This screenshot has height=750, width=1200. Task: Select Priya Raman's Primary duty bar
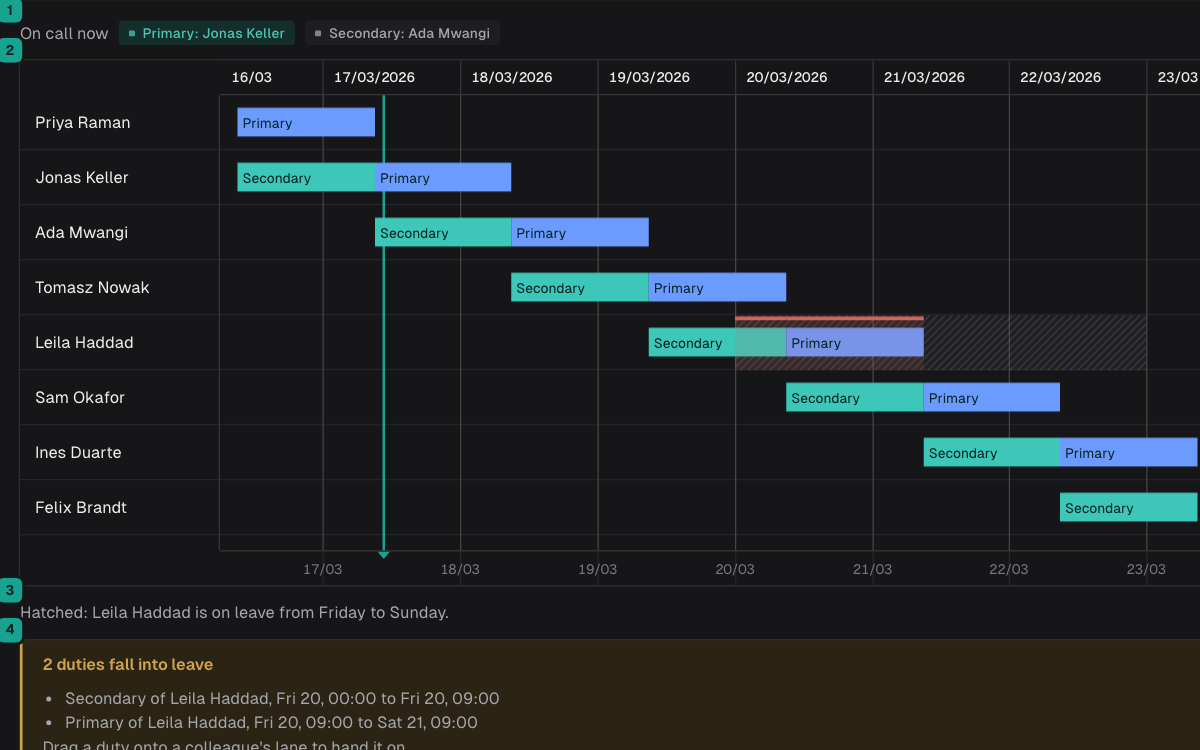tap(306, 122)
